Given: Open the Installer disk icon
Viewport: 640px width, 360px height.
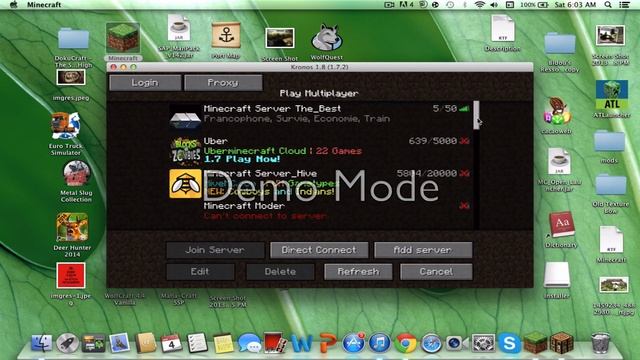Looking at the screenshot, I should (x=557, y=276).
